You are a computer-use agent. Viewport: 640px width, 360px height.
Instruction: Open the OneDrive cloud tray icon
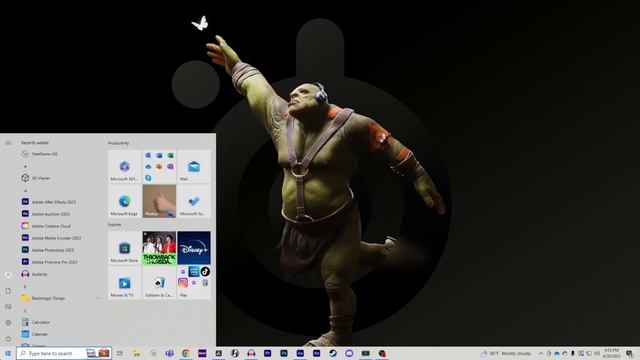coord(557,353)
